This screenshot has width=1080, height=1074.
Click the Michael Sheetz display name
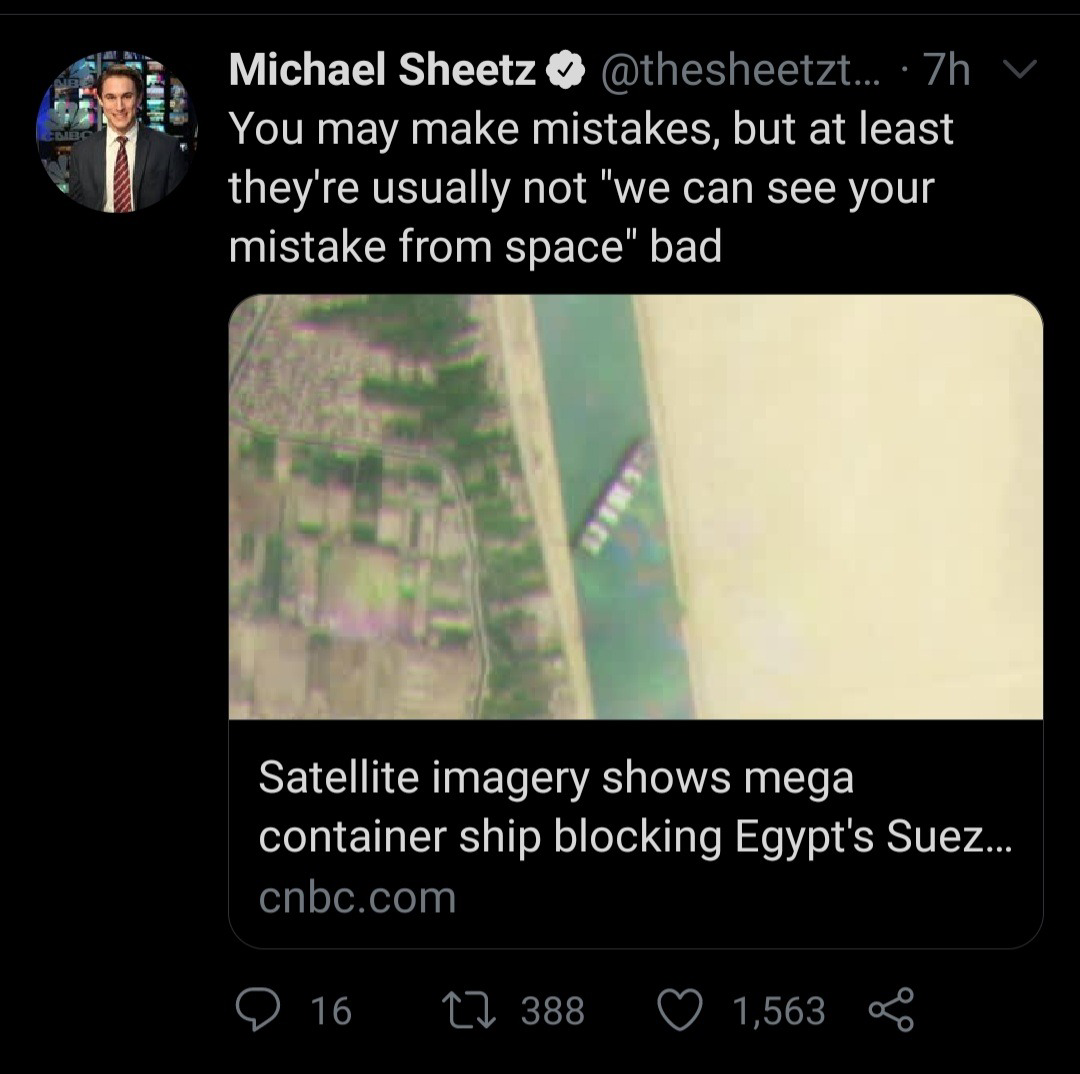coord(383,70)
